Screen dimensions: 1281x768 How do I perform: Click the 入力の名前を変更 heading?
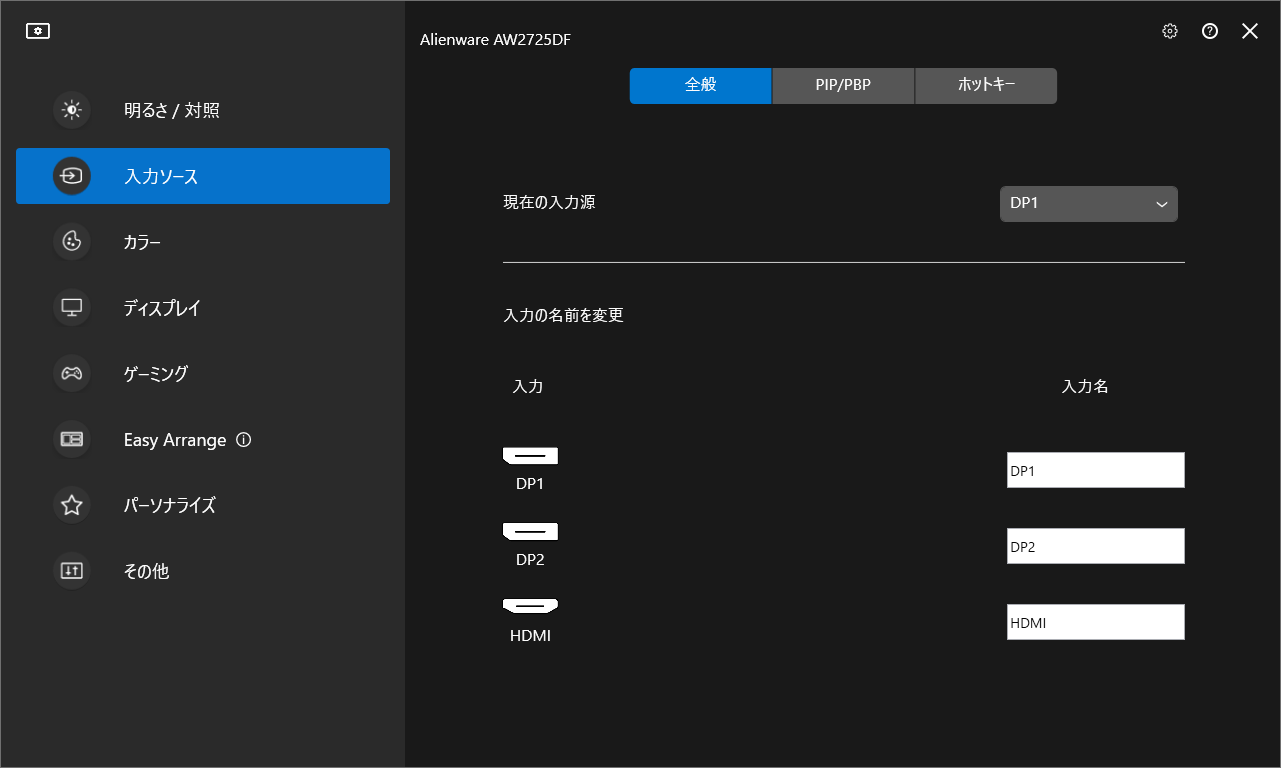click(563, 315)
